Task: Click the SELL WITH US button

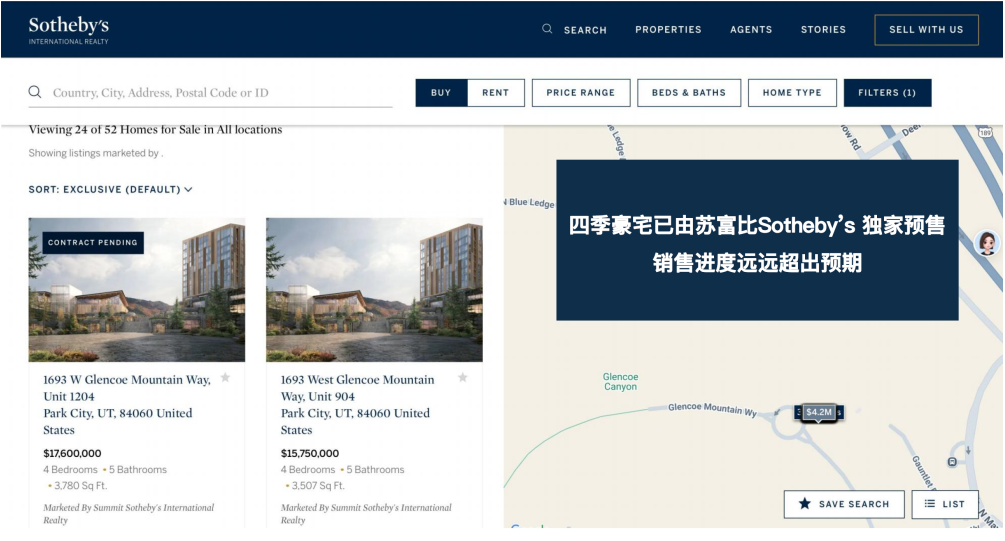Action: [926, 29]
